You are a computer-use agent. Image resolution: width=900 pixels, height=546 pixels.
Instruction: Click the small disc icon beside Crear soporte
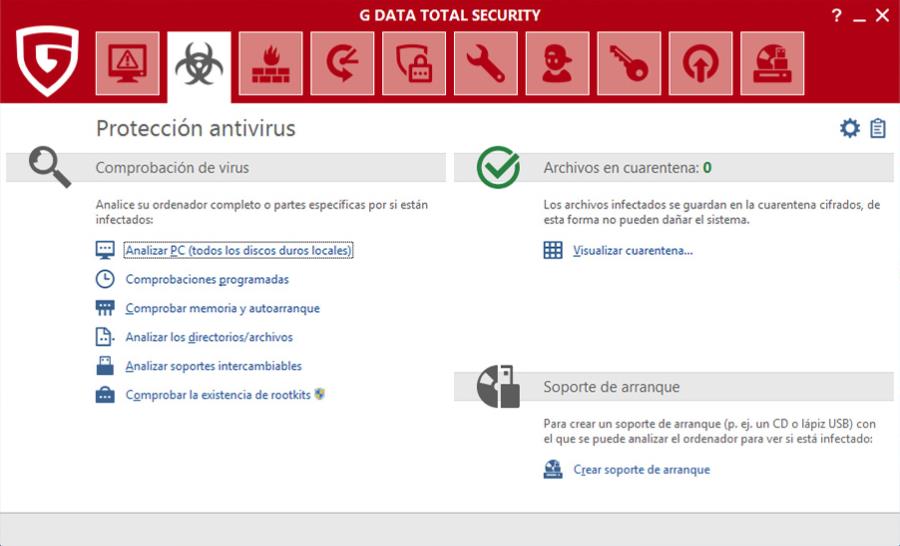(x=553, y=469)
